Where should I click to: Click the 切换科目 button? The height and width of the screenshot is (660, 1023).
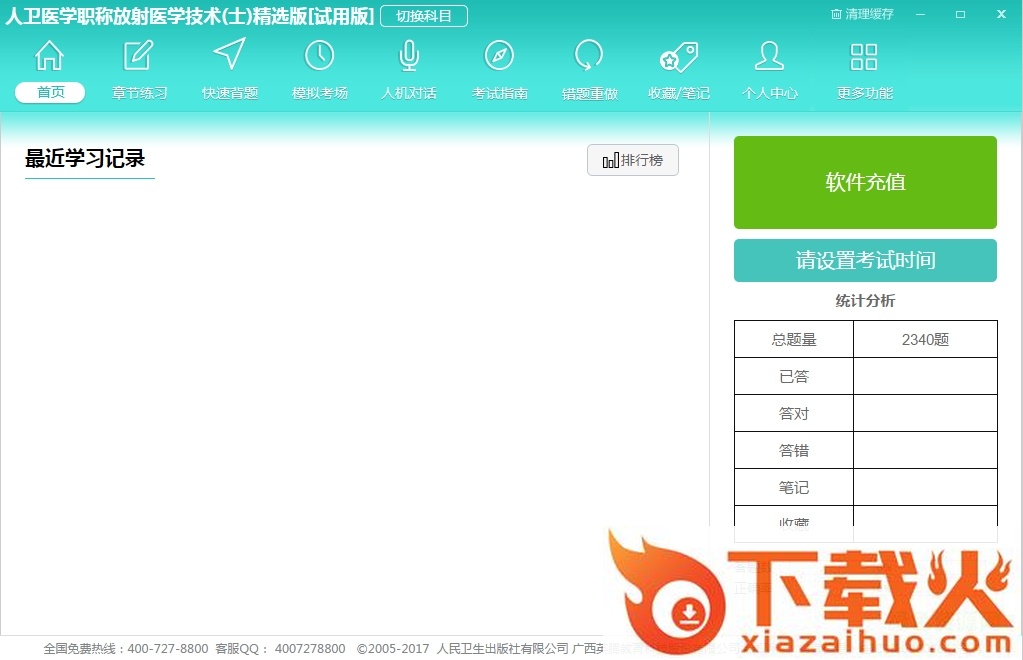pos(424,16)
